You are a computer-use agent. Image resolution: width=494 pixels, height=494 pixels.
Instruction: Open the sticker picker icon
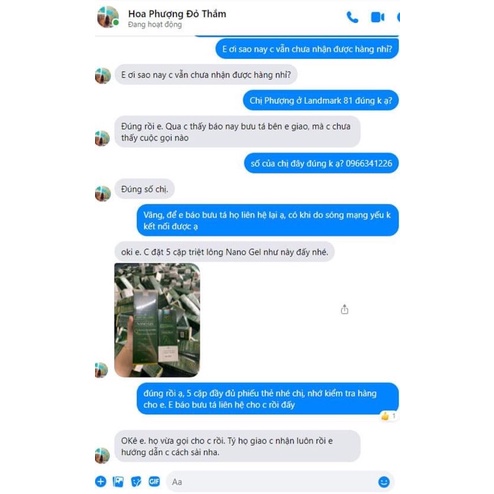click(x=136, y=482)
